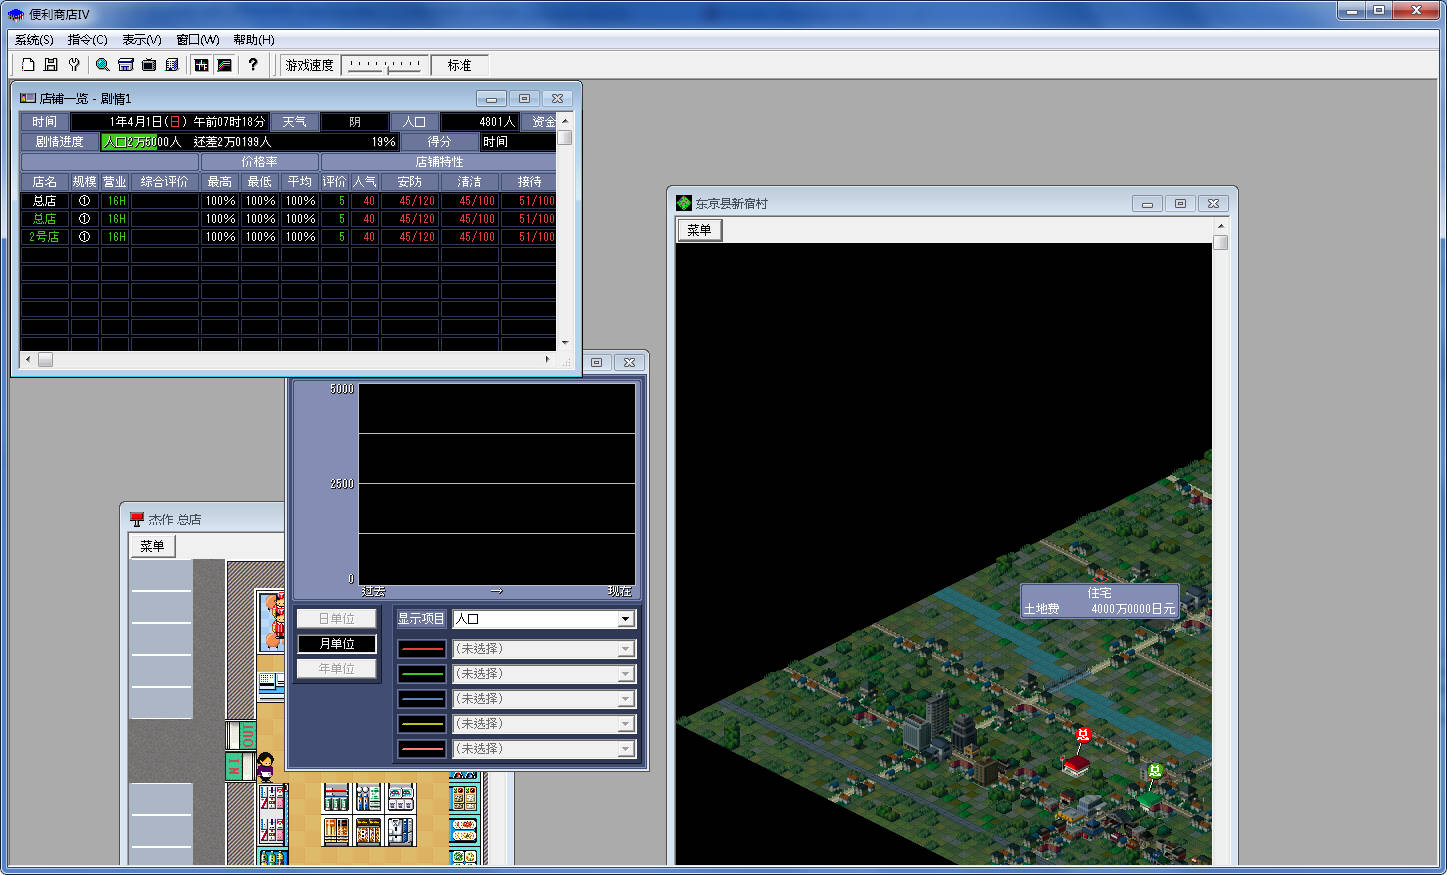Click the save floppy disk icon
This screenshot has height=875, width=1447.
pos(51,65)
